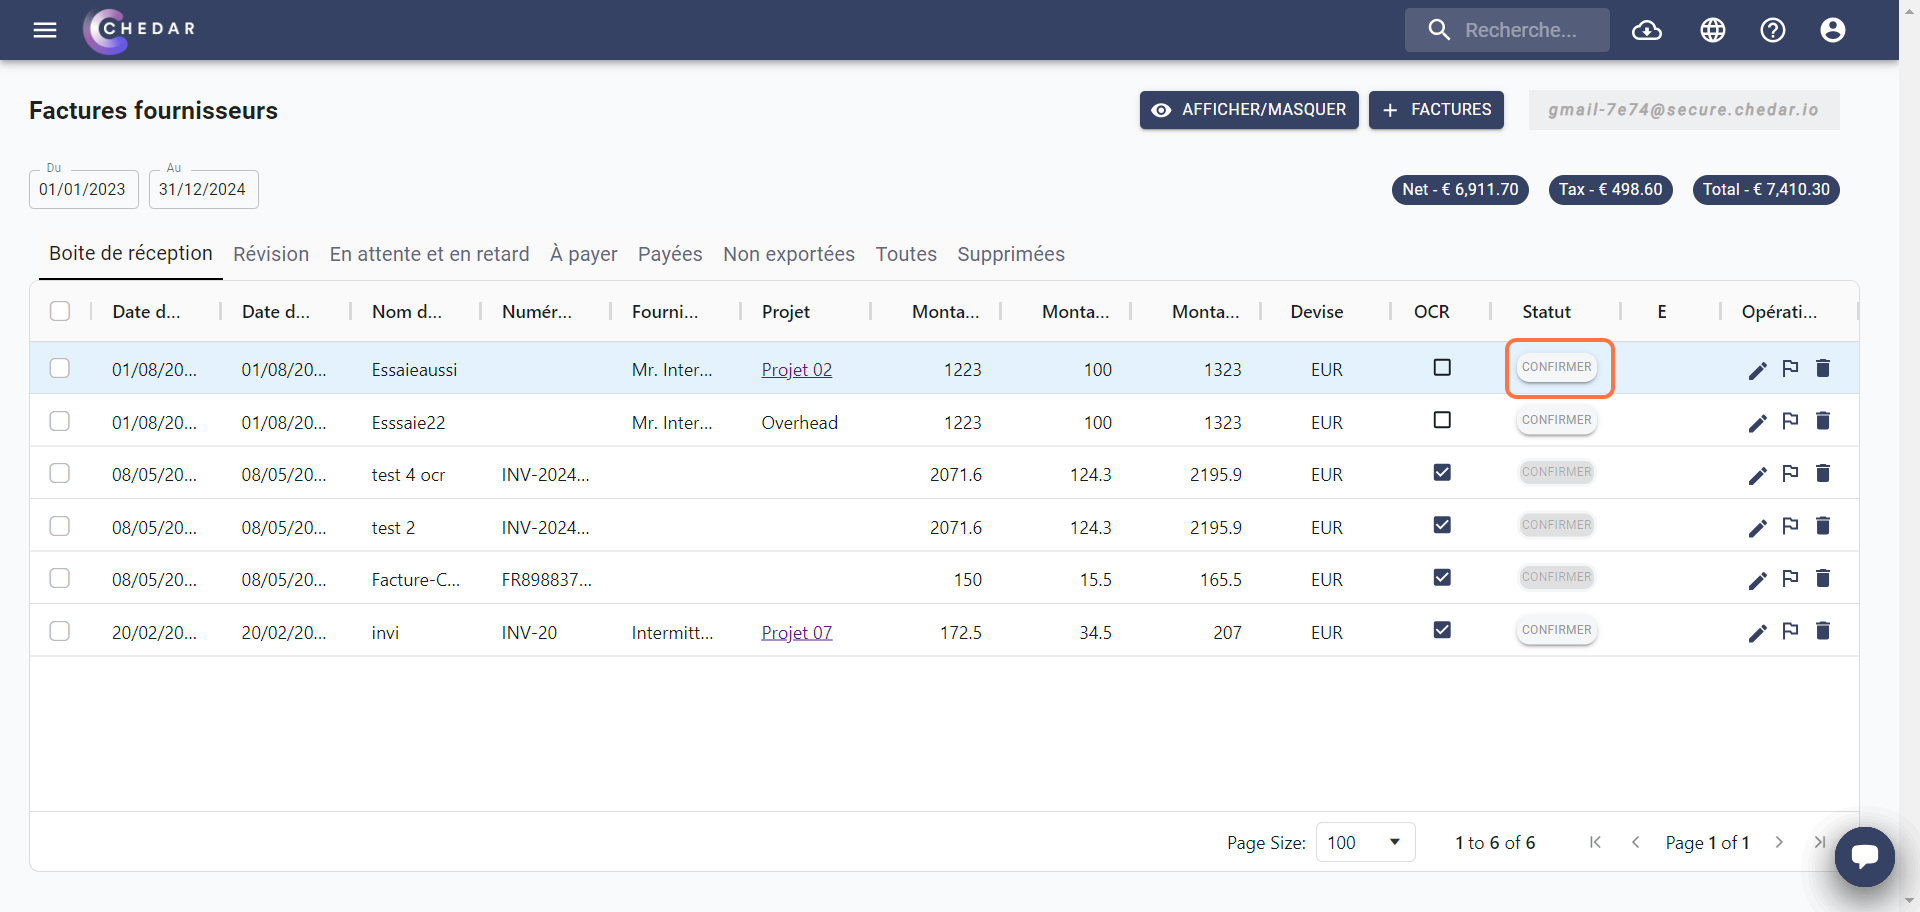Open the user account icon
This screenshot has height=912, width=1920.
click(x=1833, y=30)
